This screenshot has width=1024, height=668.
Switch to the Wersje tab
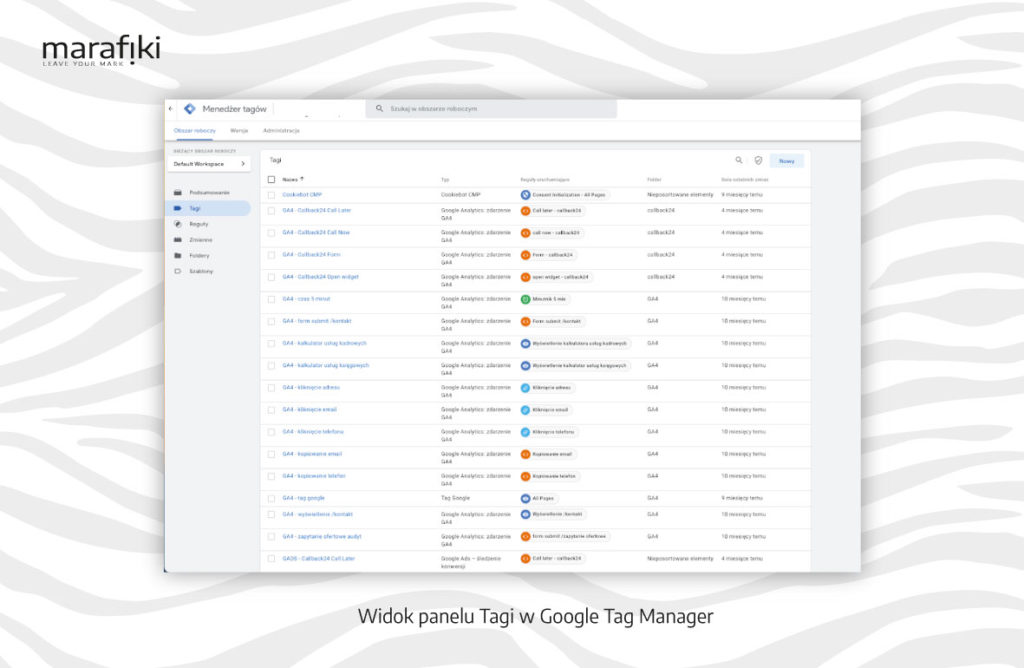pyautogui.click(x=239, y=131)
